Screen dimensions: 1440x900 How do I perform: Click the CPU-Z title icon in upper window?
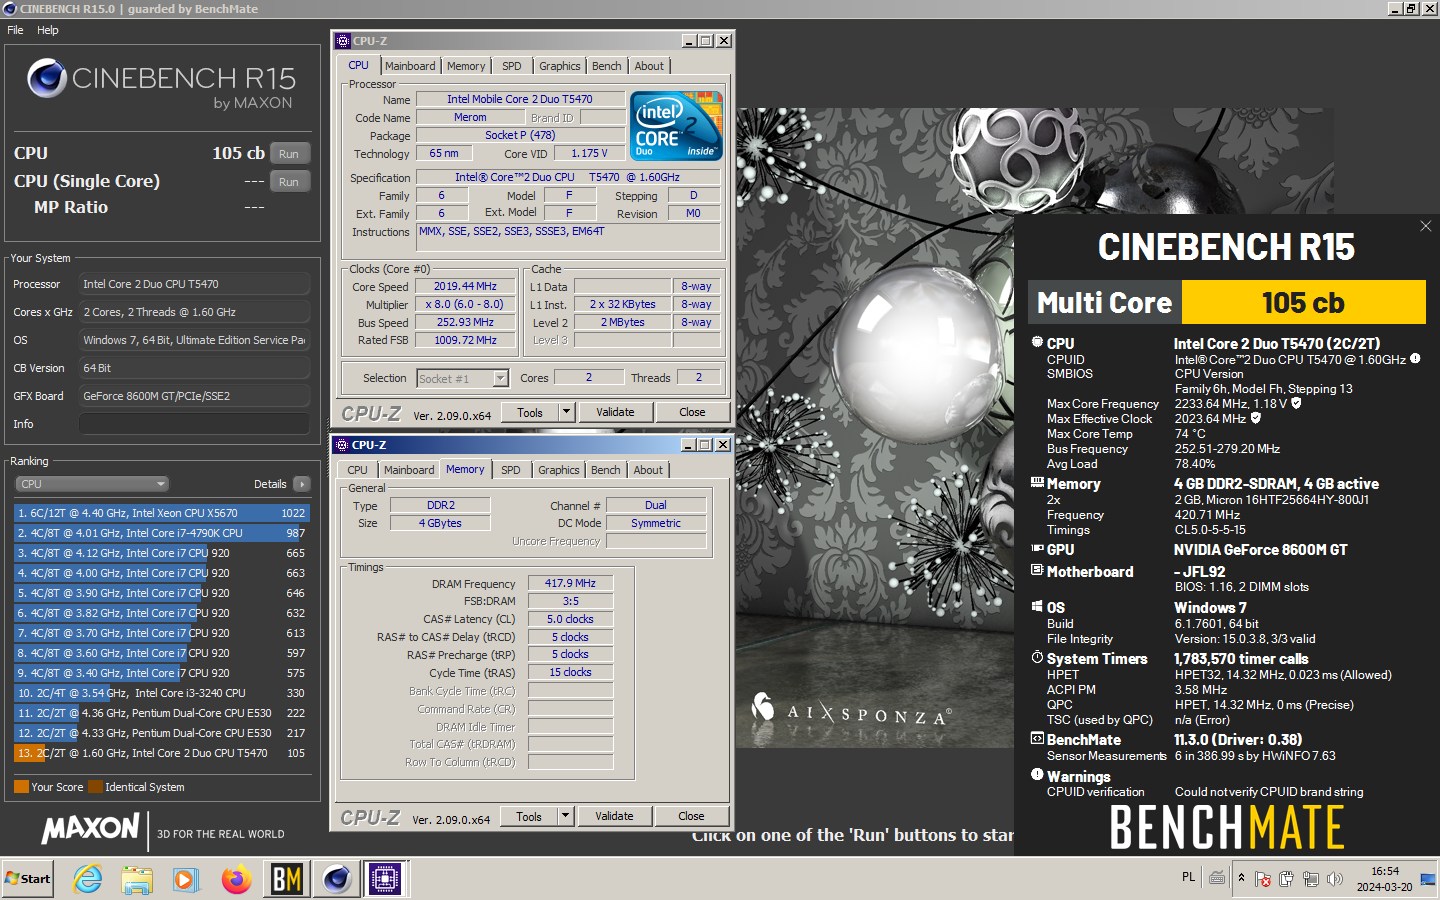(x=343, y=41)
